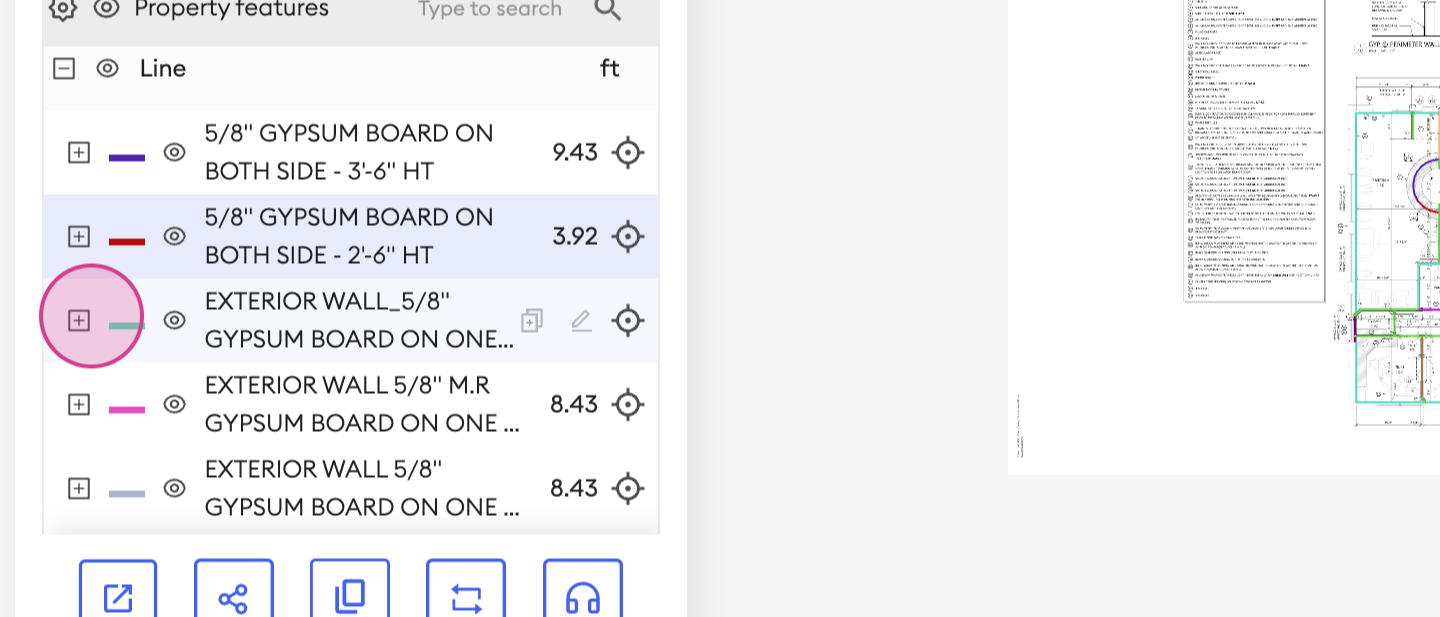Expand the EXTERIOR WALL 5/8" M.R row

(79, 405)
